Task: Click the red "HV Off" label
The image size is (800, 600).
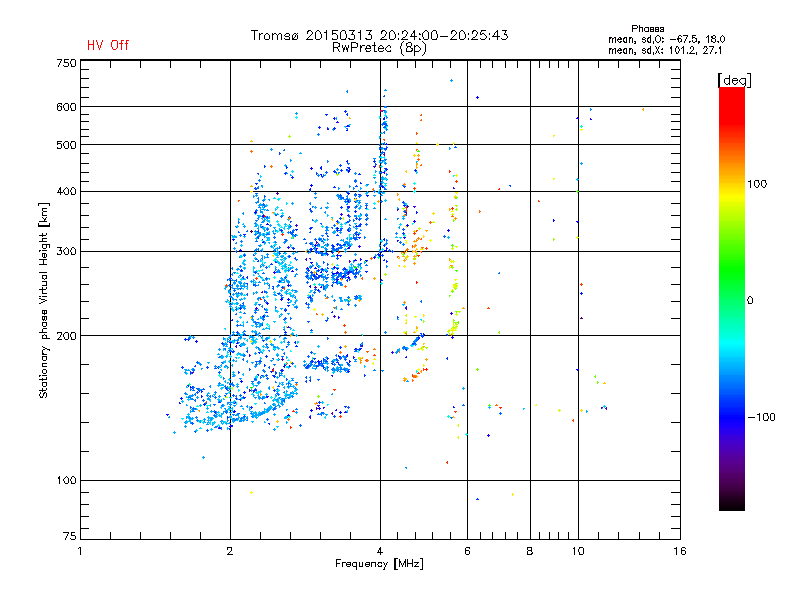Action: click(108, 45)
